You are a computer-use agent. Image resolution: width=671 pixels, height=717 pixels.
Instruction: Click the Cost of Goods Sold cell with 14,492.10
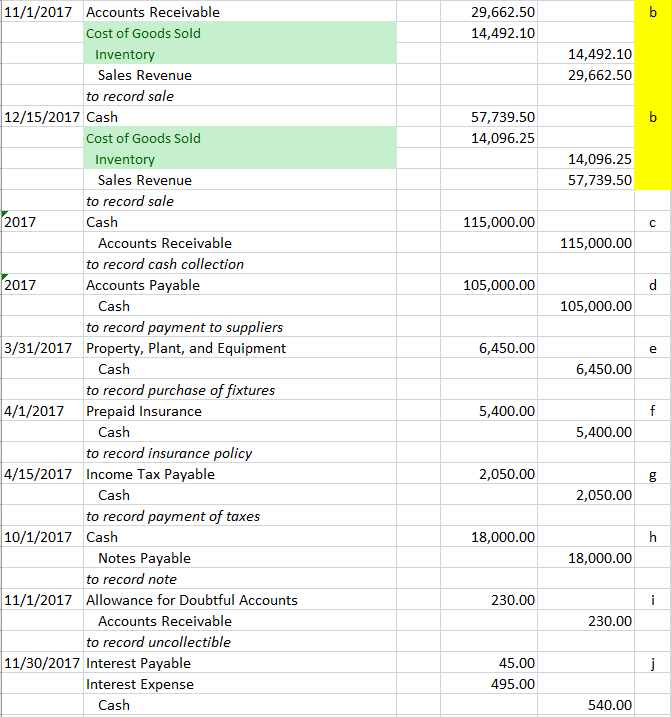(240, 33)
